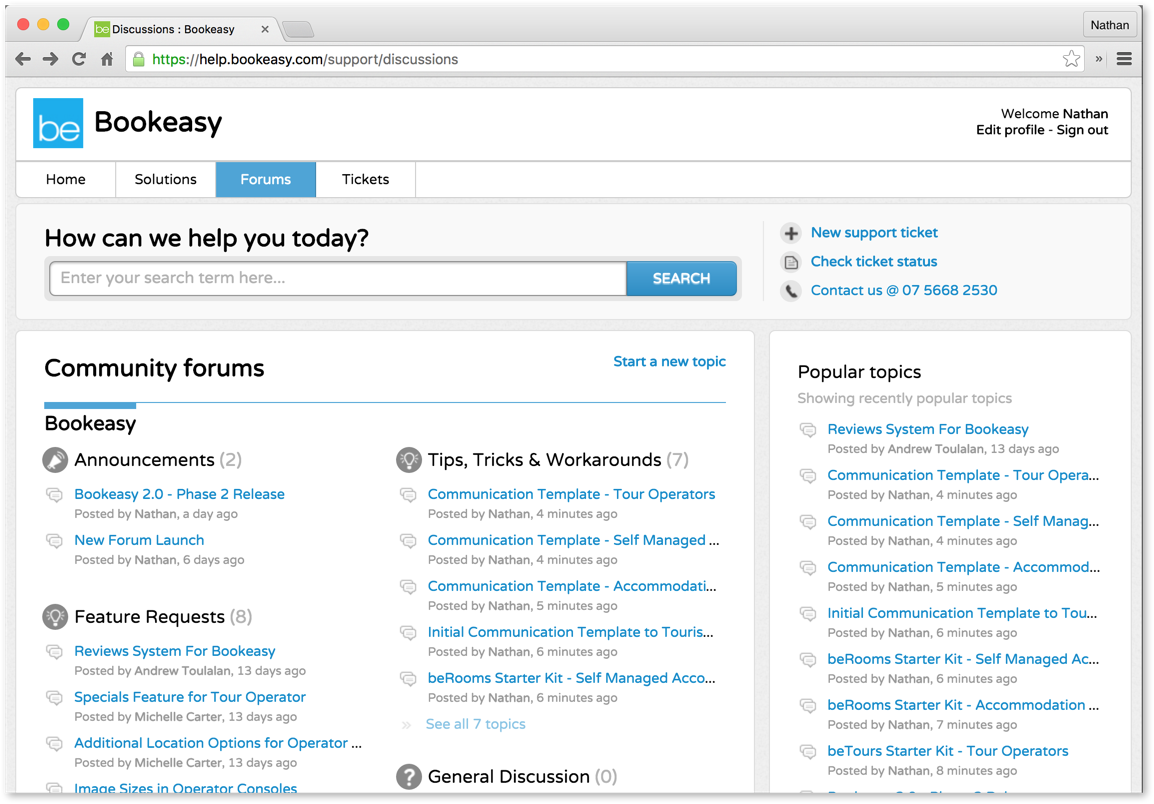Open beTours Starter Kit - Tour Operators popular topic
Image resolution: width=1154 pixels, height=804 pixels.
click(x=948, y=751)
